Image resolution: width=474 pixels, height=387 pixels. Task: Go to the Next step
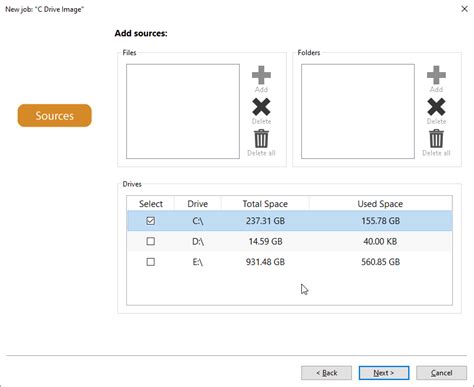point(384,373)
